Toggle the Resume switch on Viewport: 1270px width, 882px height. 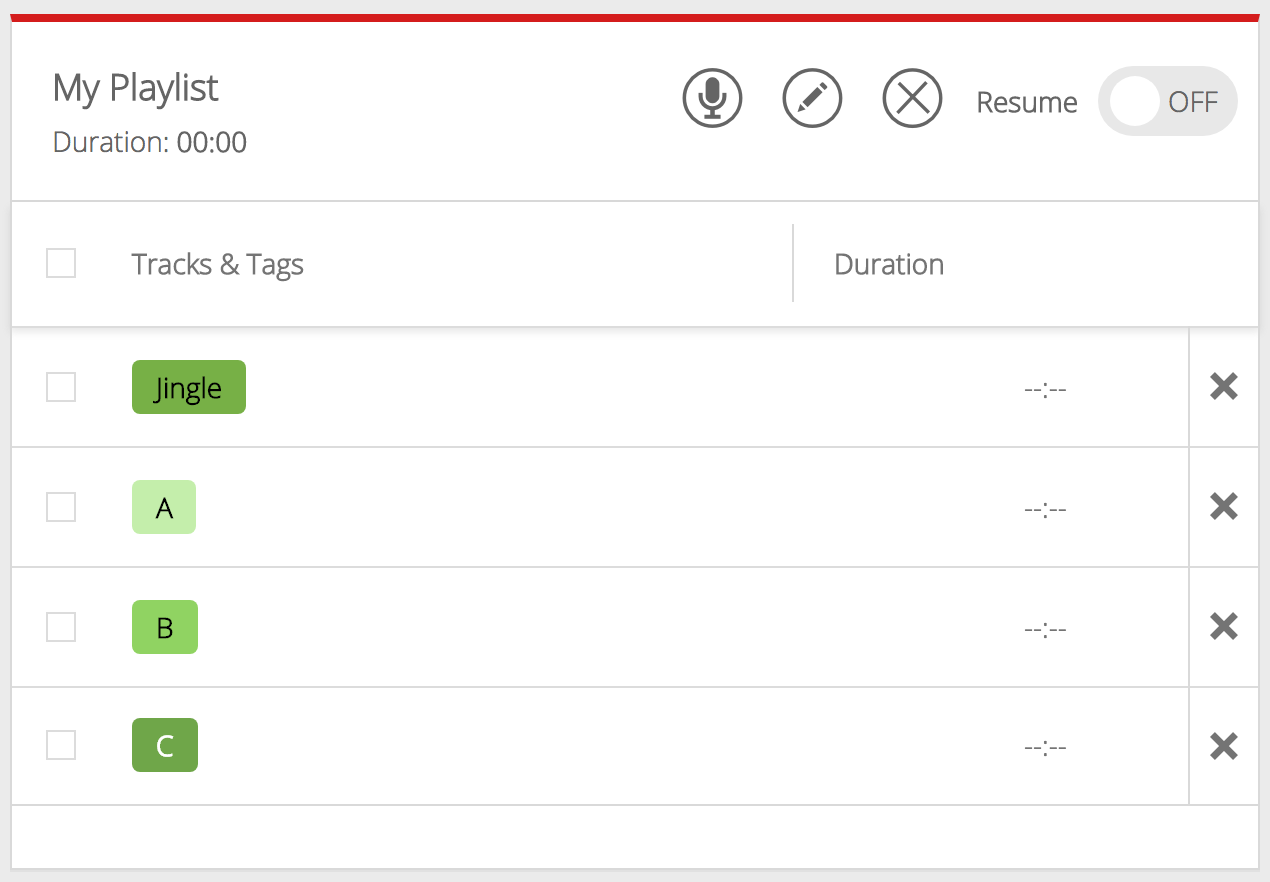(x=1167, y=101)
